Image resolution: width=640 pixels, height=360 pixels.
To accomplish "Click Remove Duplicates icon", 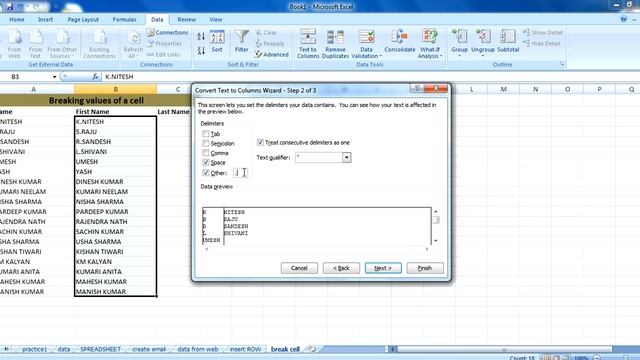I will pos(335,44).
